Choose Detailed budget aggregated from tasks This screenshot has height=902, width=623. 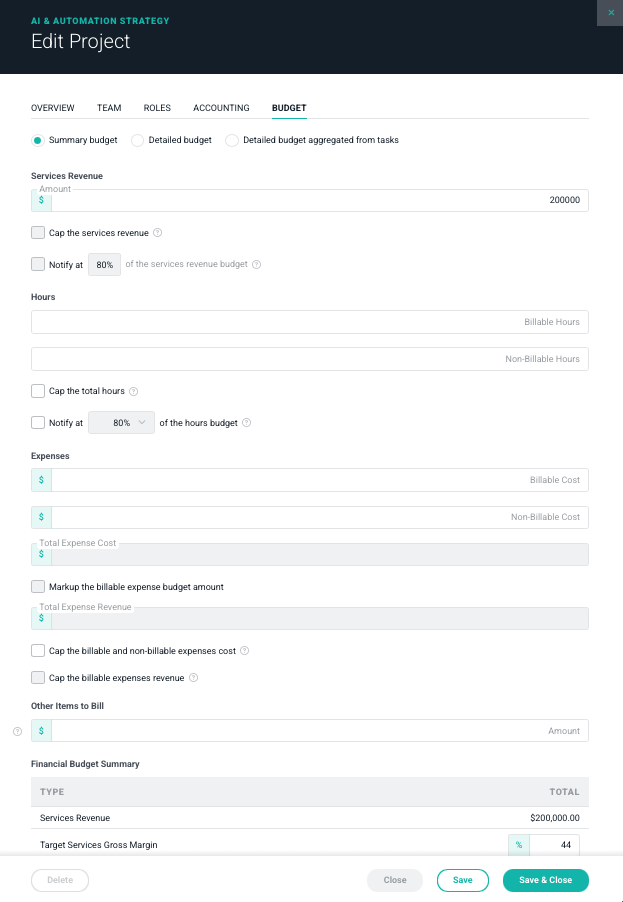[232, 140]
